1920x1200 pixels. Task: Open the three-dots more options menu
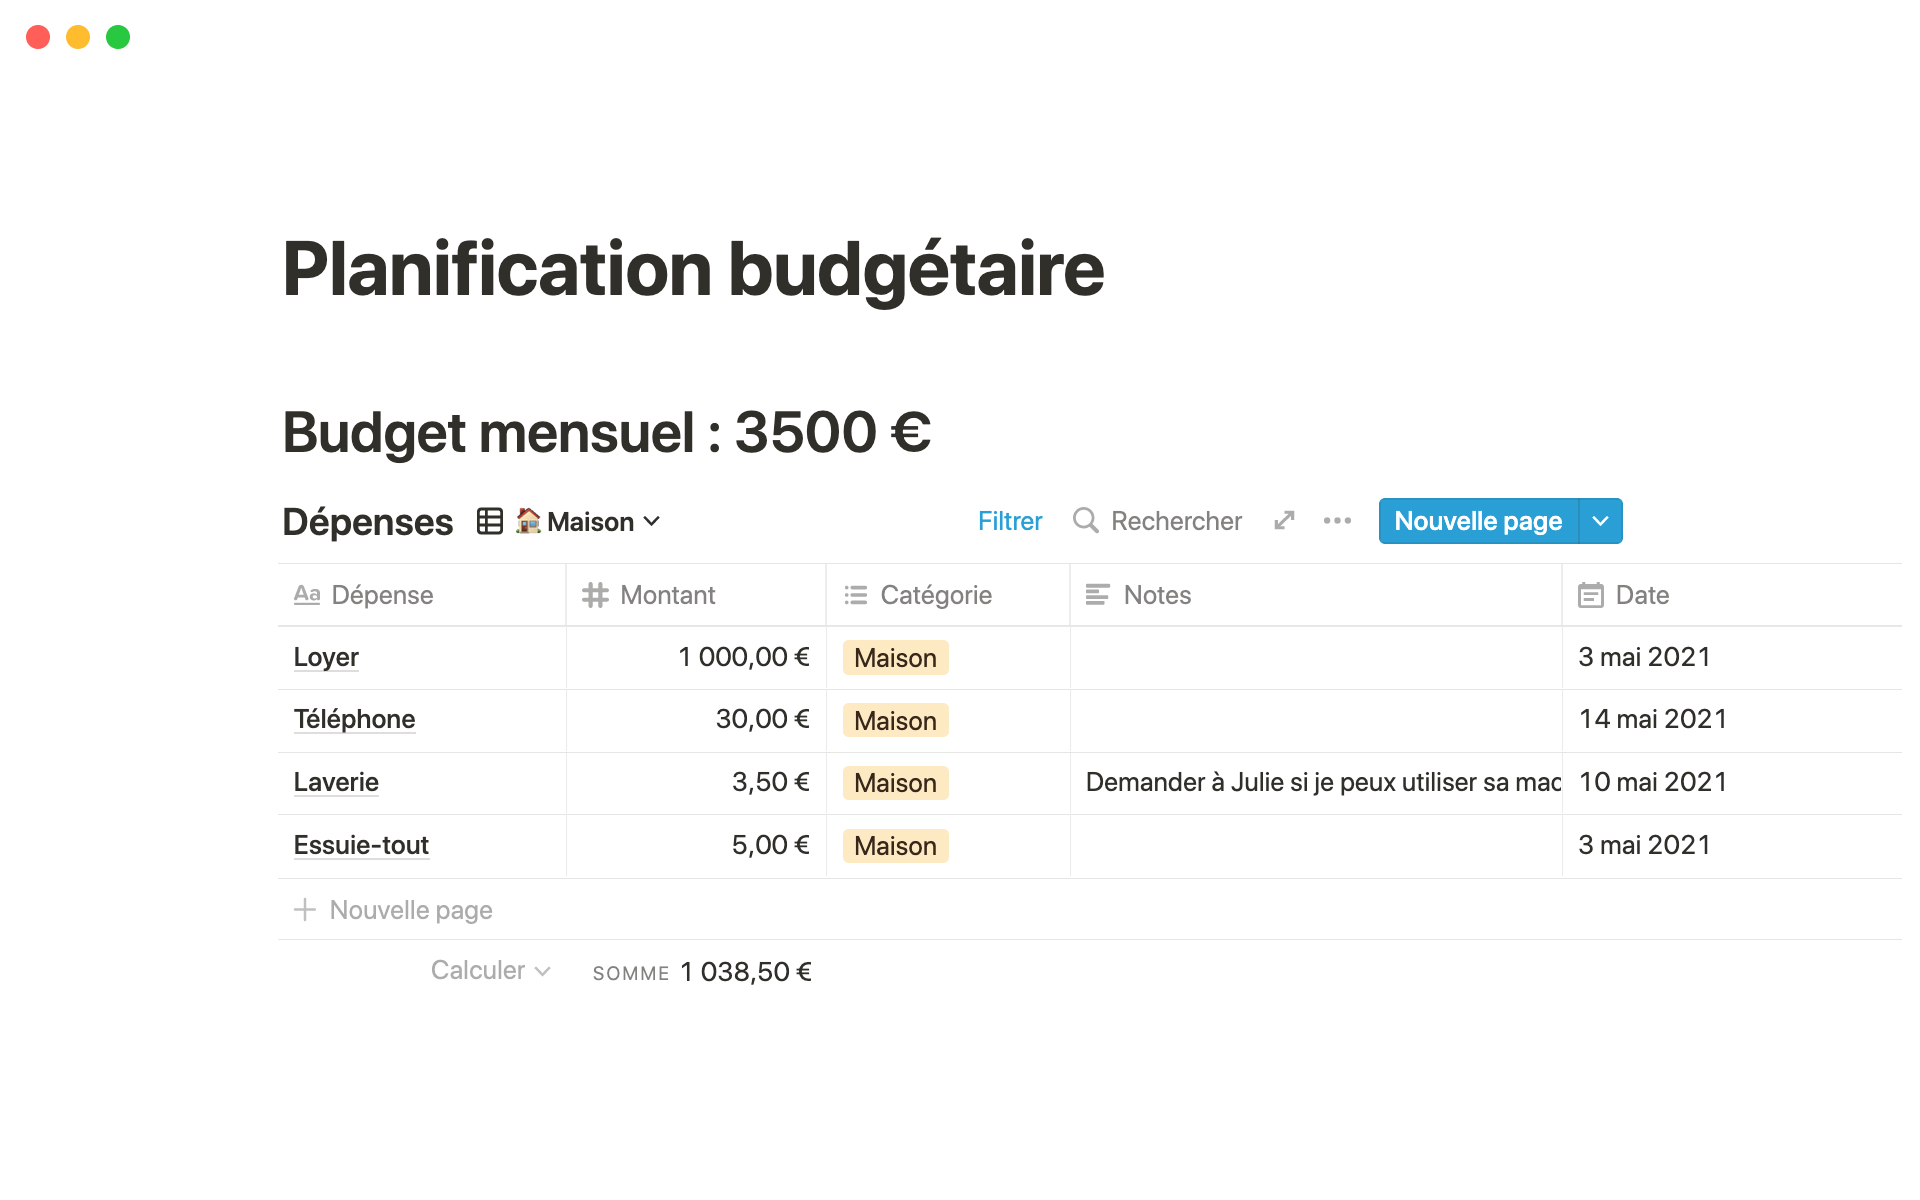pyautogui.click(x=1337, y=521)
